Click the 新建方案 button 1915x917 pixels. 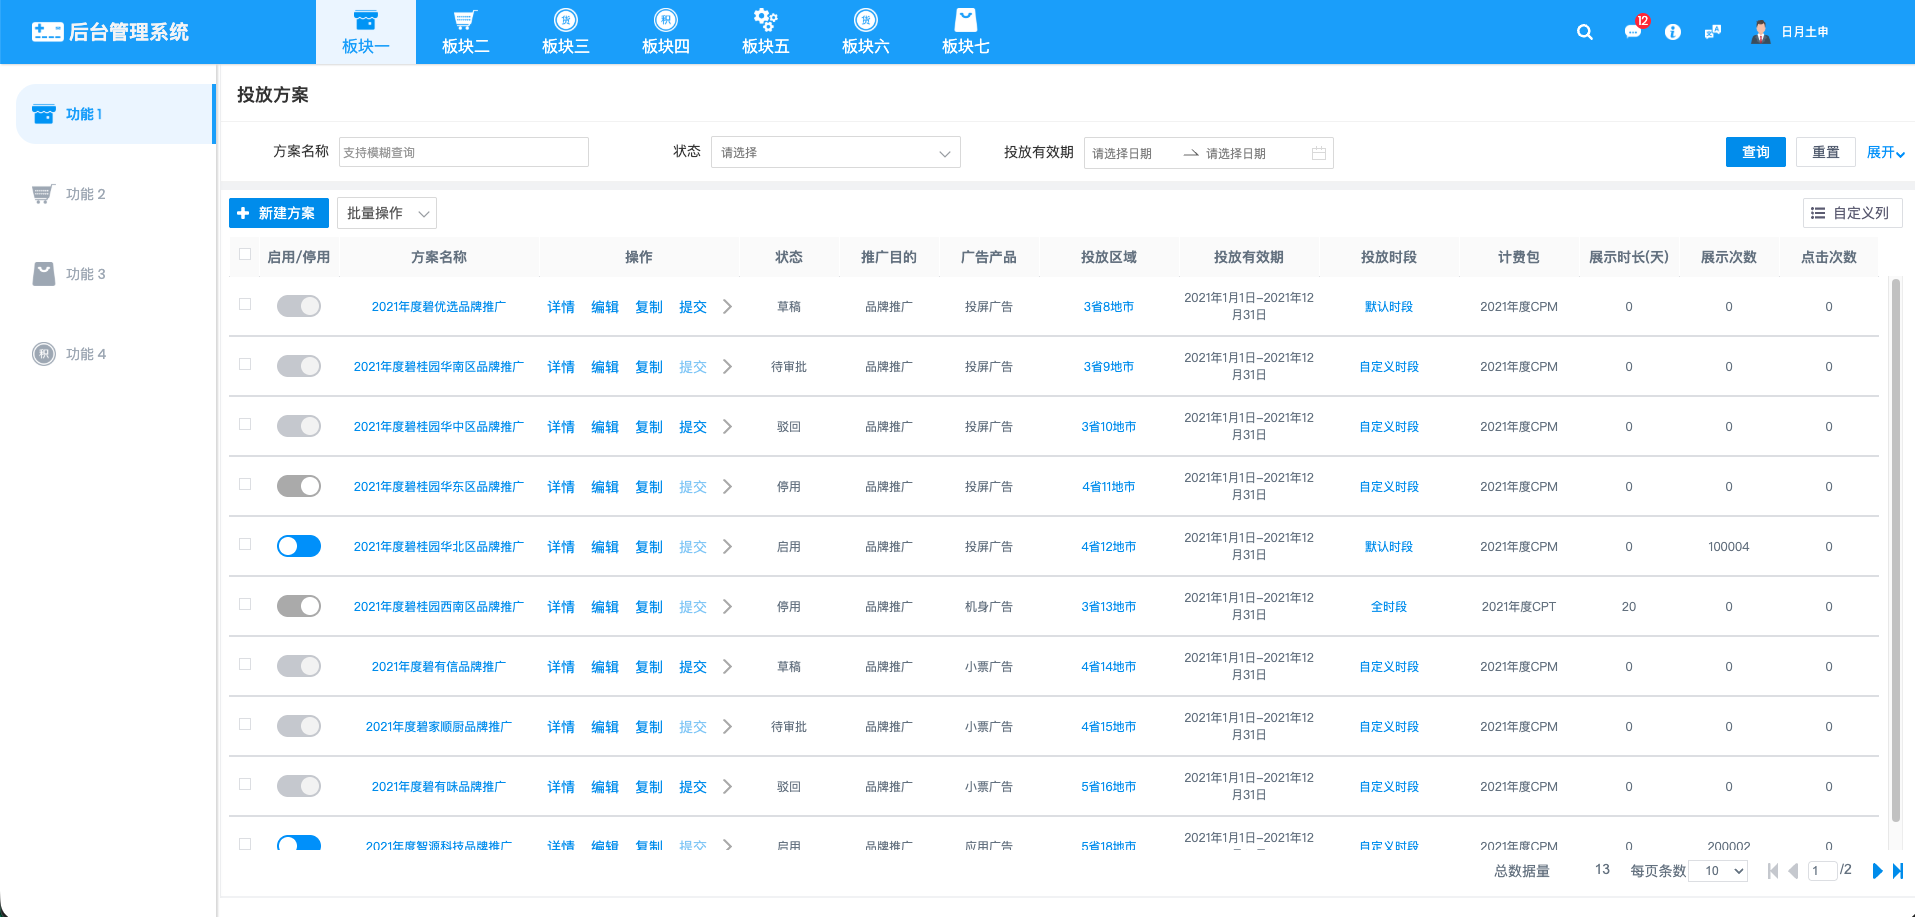click(x=278, y=213)
